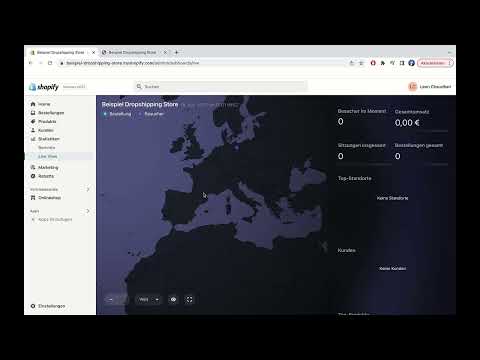This screenshot has width=480, height=360.
Task: Expand the Apps section chevron
Action: [x=88, y=211]
